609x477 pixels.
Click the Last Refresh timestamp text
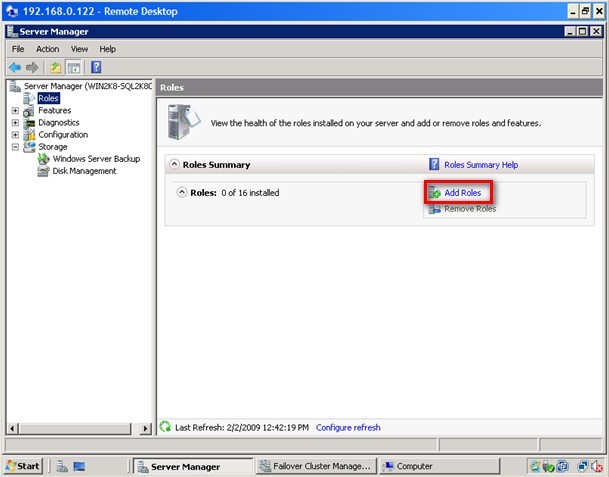[x=242, y=427]
